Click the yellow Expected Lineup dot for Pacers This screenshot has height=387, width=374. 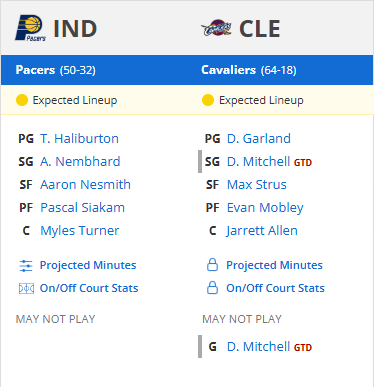22,100
